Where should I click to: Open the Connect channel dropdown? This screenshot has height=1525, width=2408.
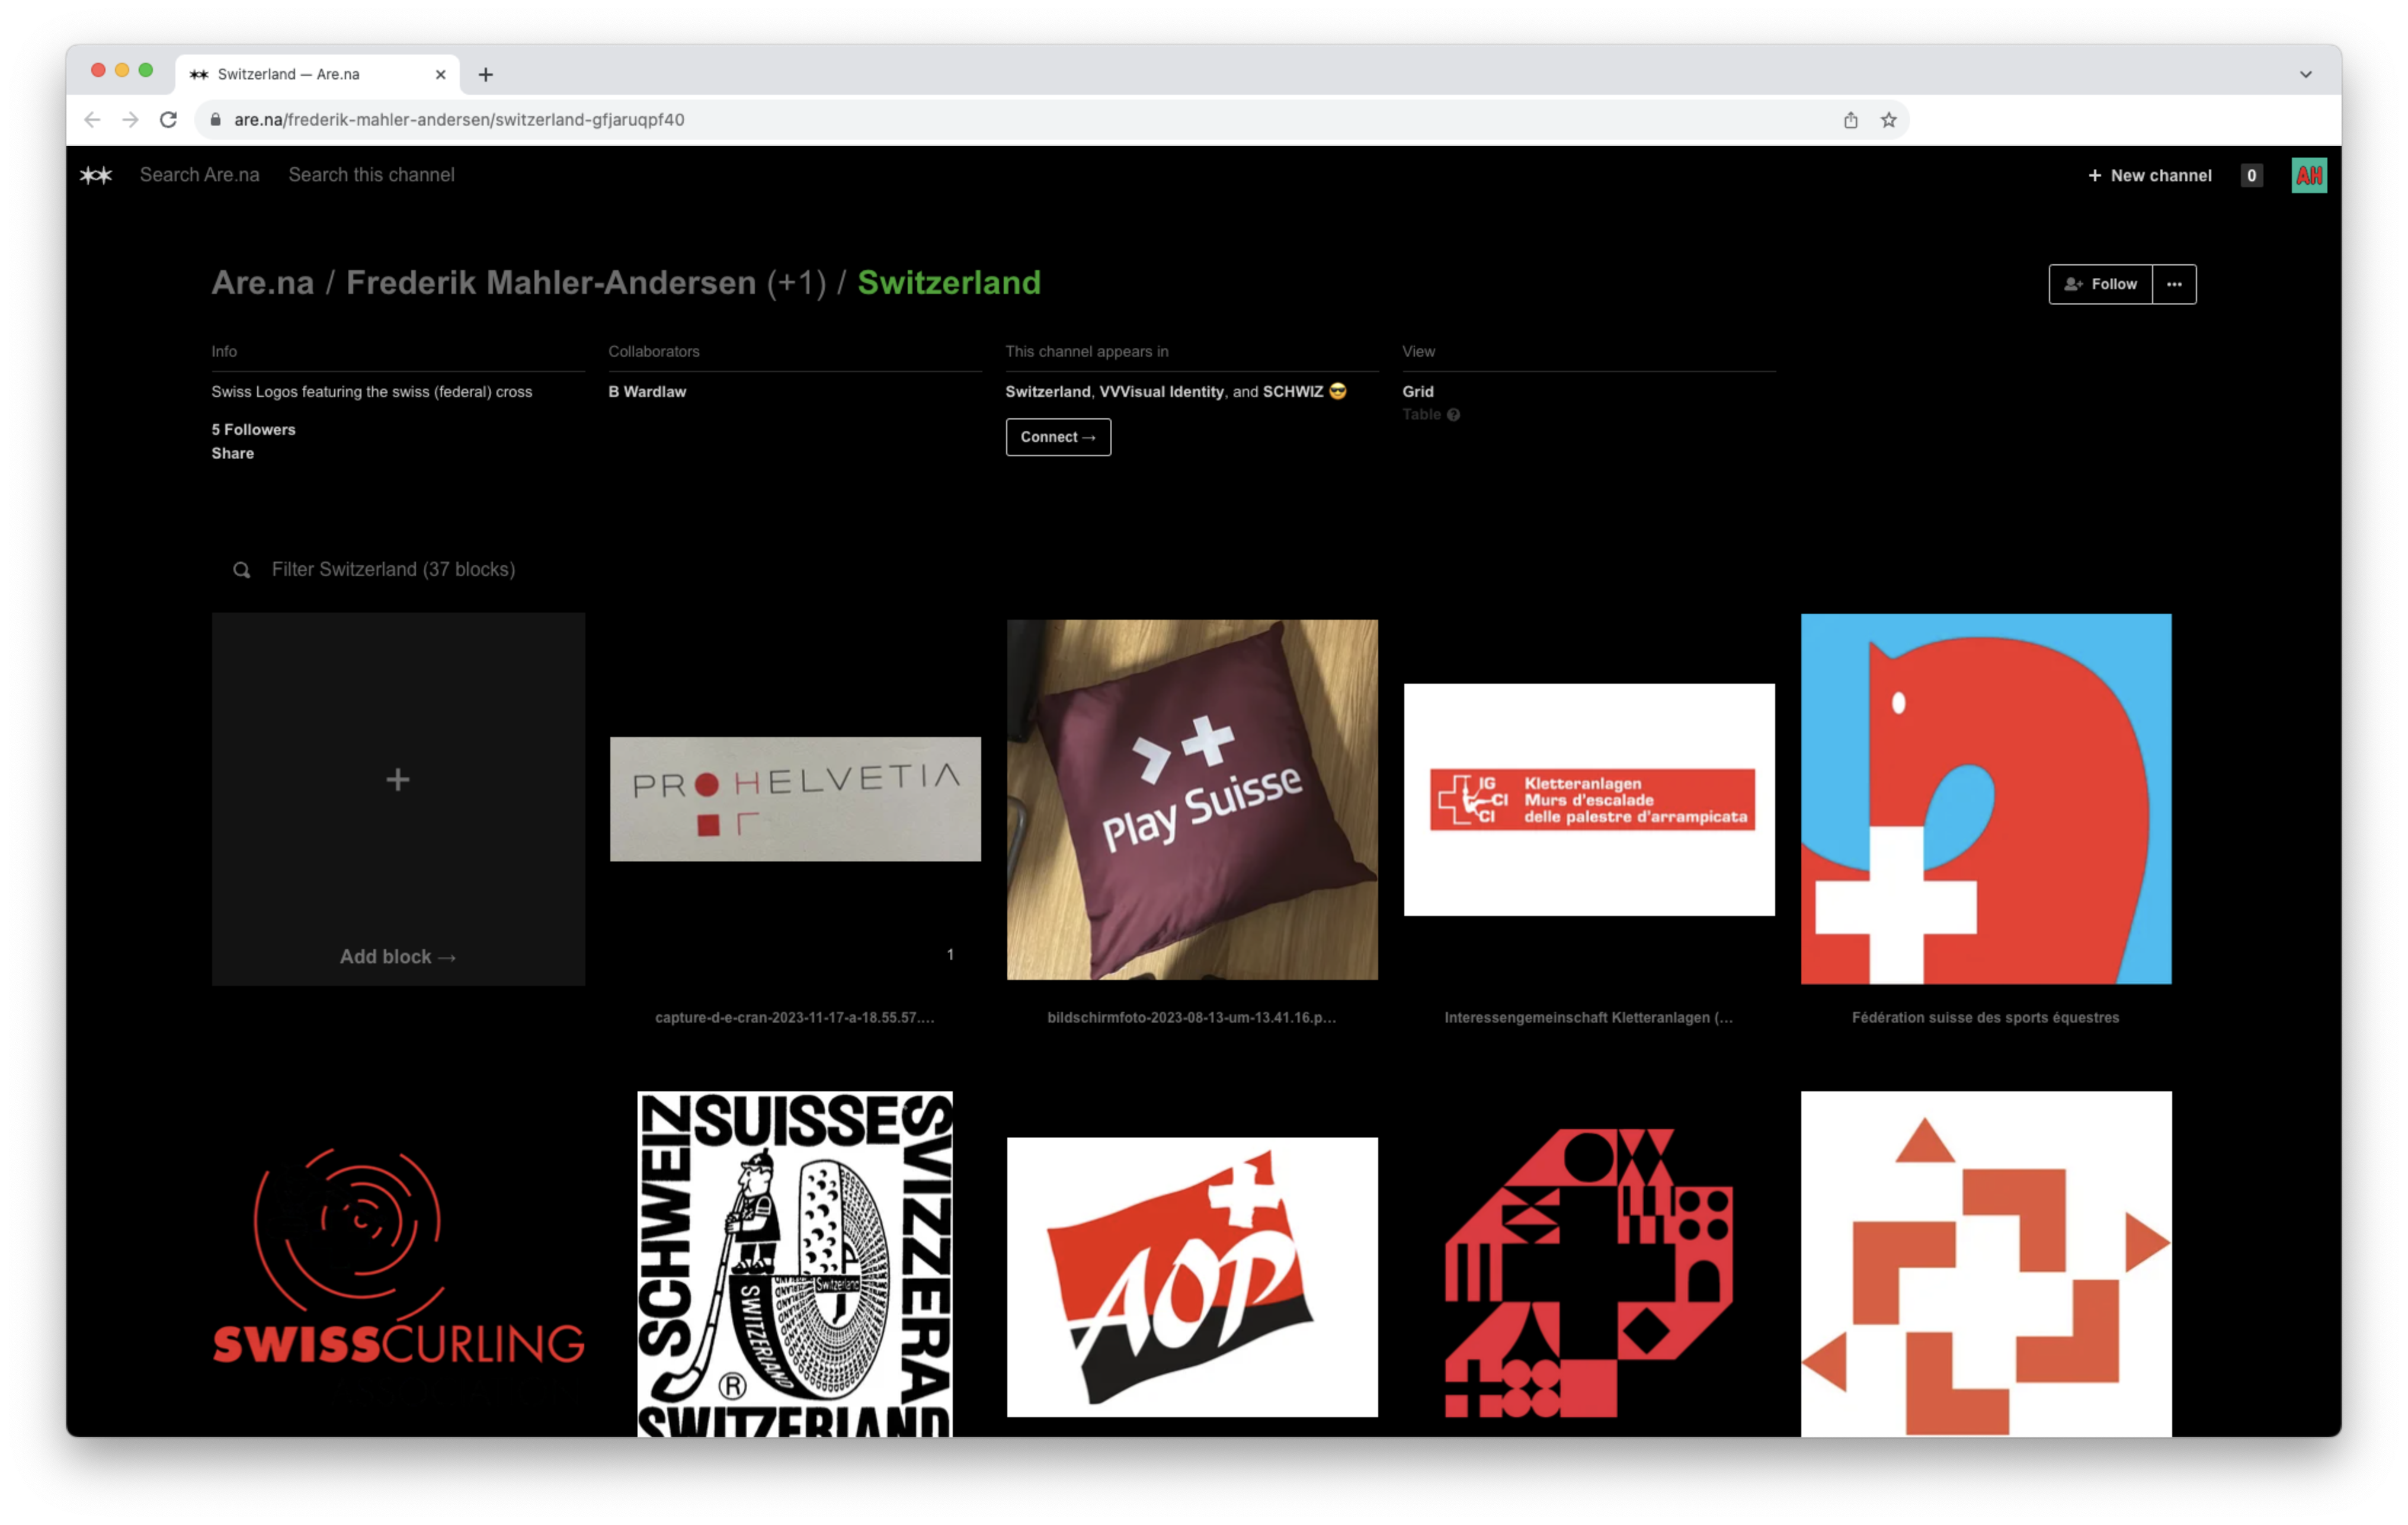tap(1057, 437)
